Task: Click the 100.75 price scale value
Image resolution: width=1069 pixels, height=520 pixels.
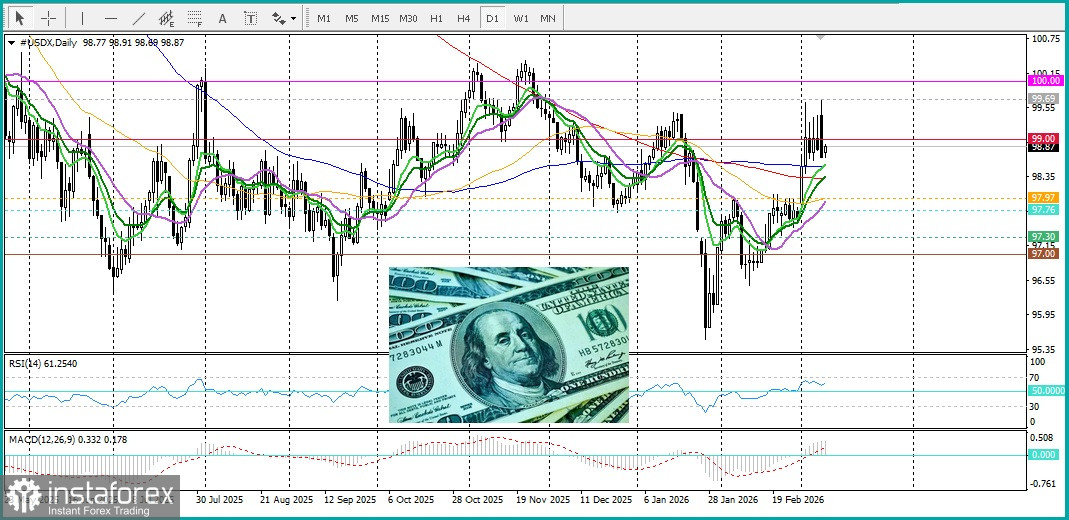Action: point(1046,40)
